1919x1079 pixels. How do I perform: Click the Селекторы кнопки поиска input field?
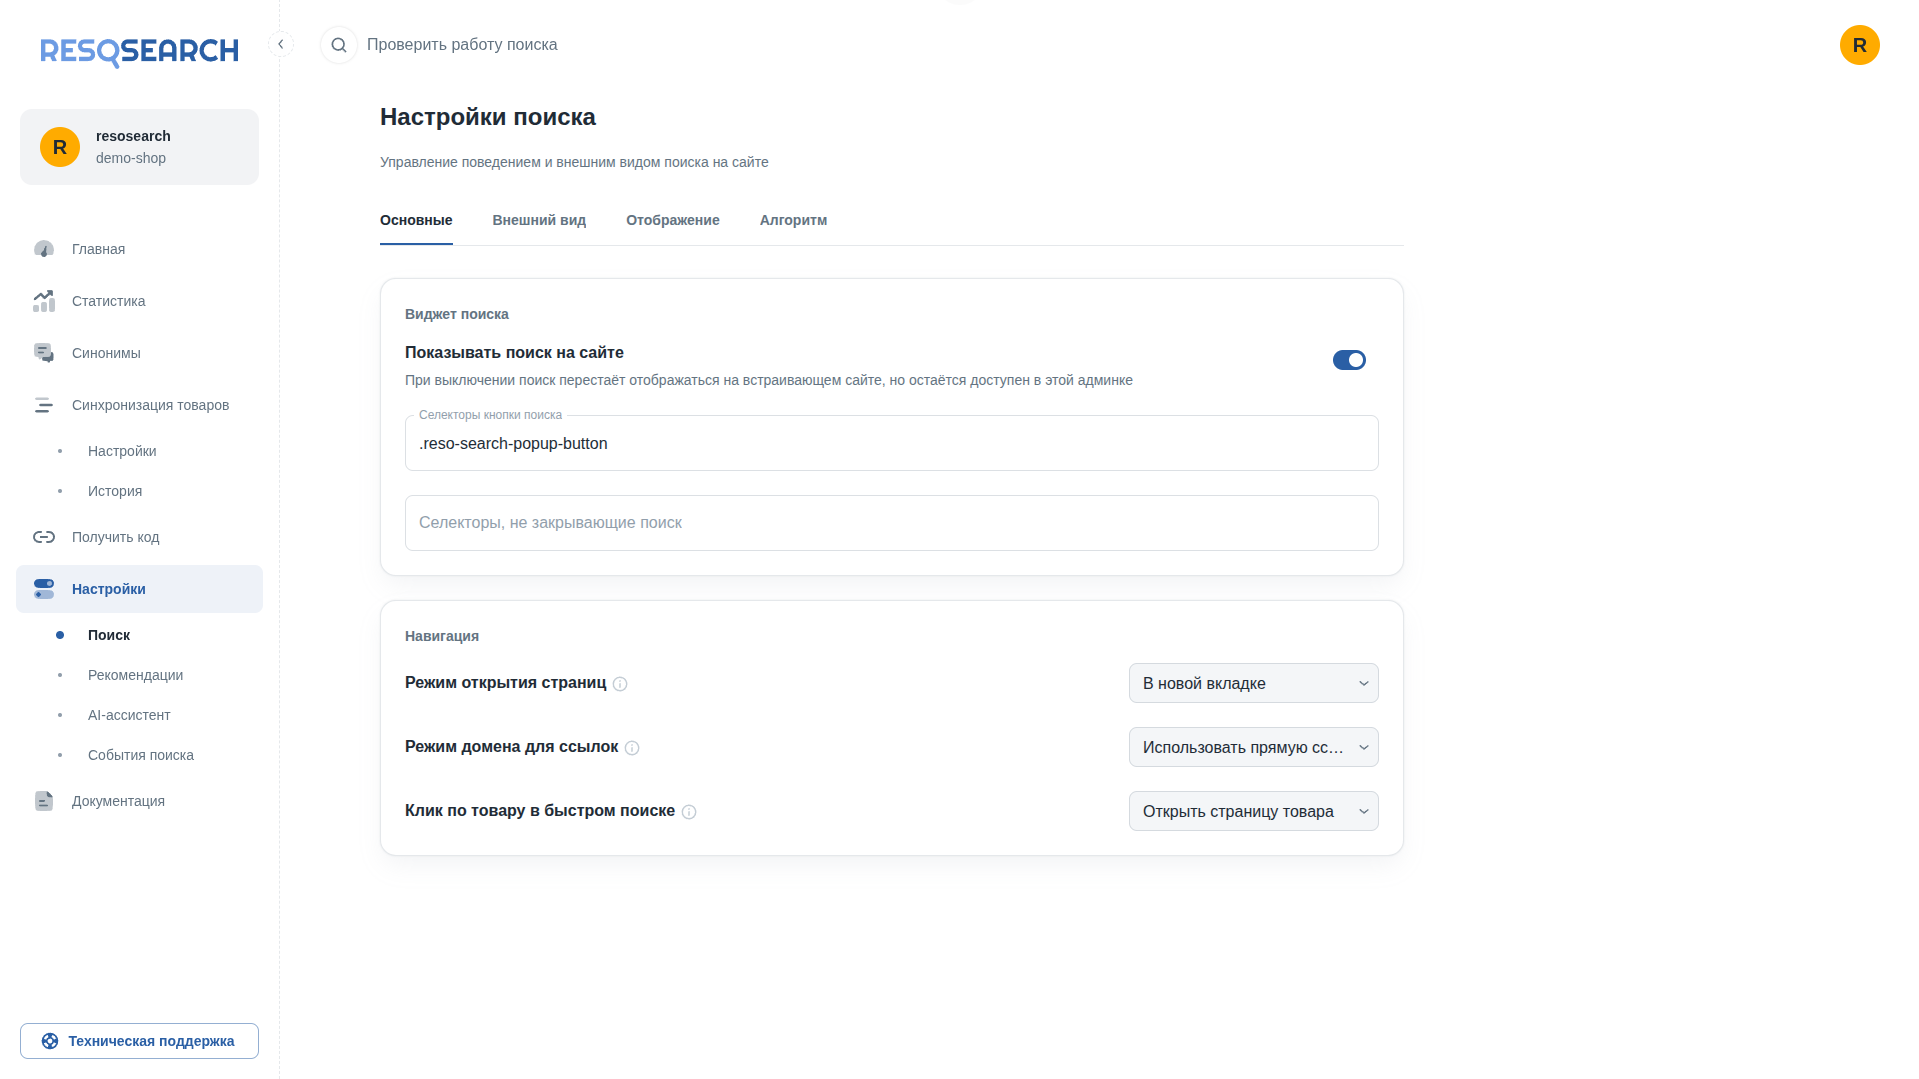891,443
